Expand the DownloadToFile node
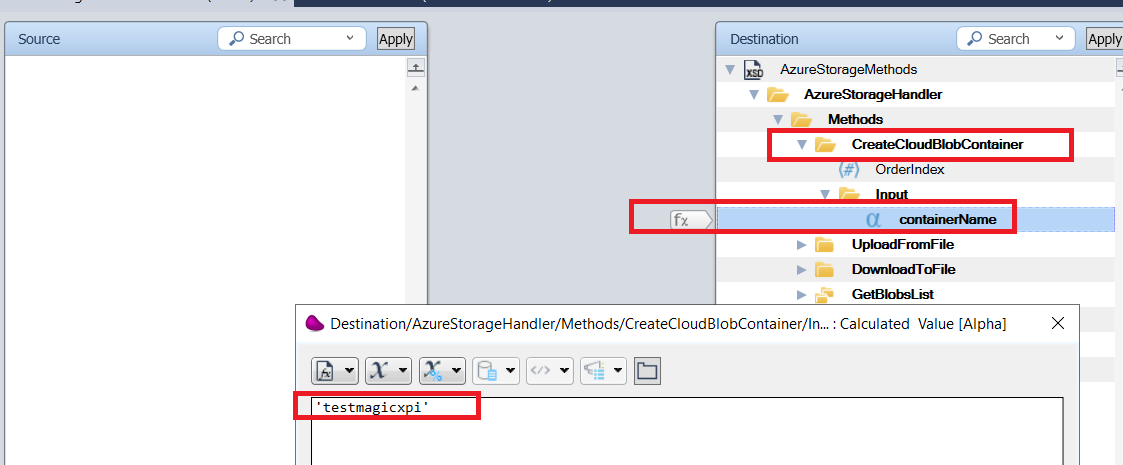The width and height of the screenshot is (1123, 465). 802,270
